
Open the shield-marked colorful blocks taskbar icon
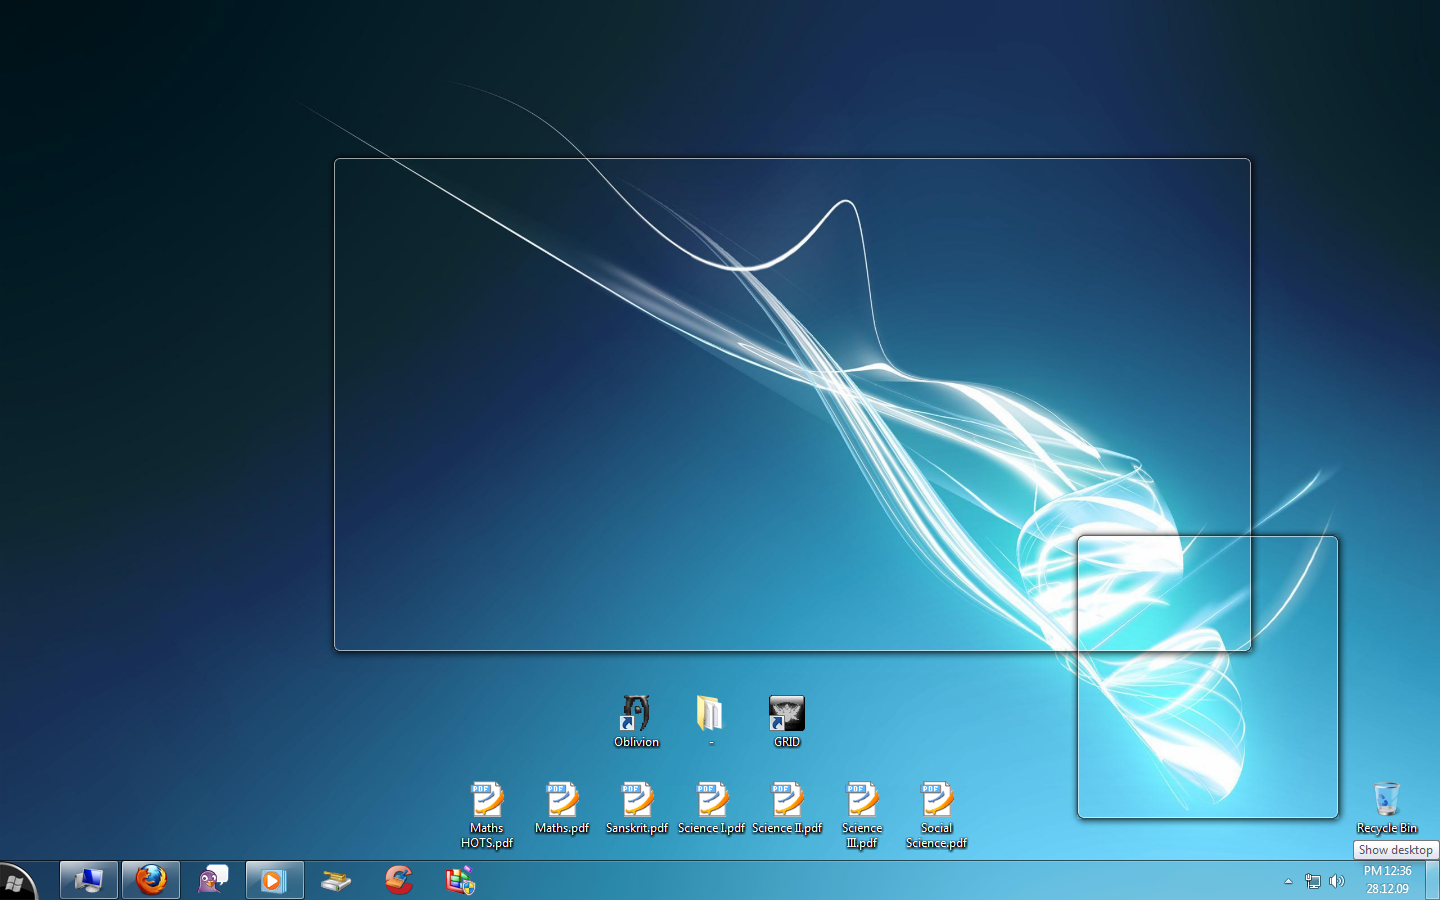point(460,880)
